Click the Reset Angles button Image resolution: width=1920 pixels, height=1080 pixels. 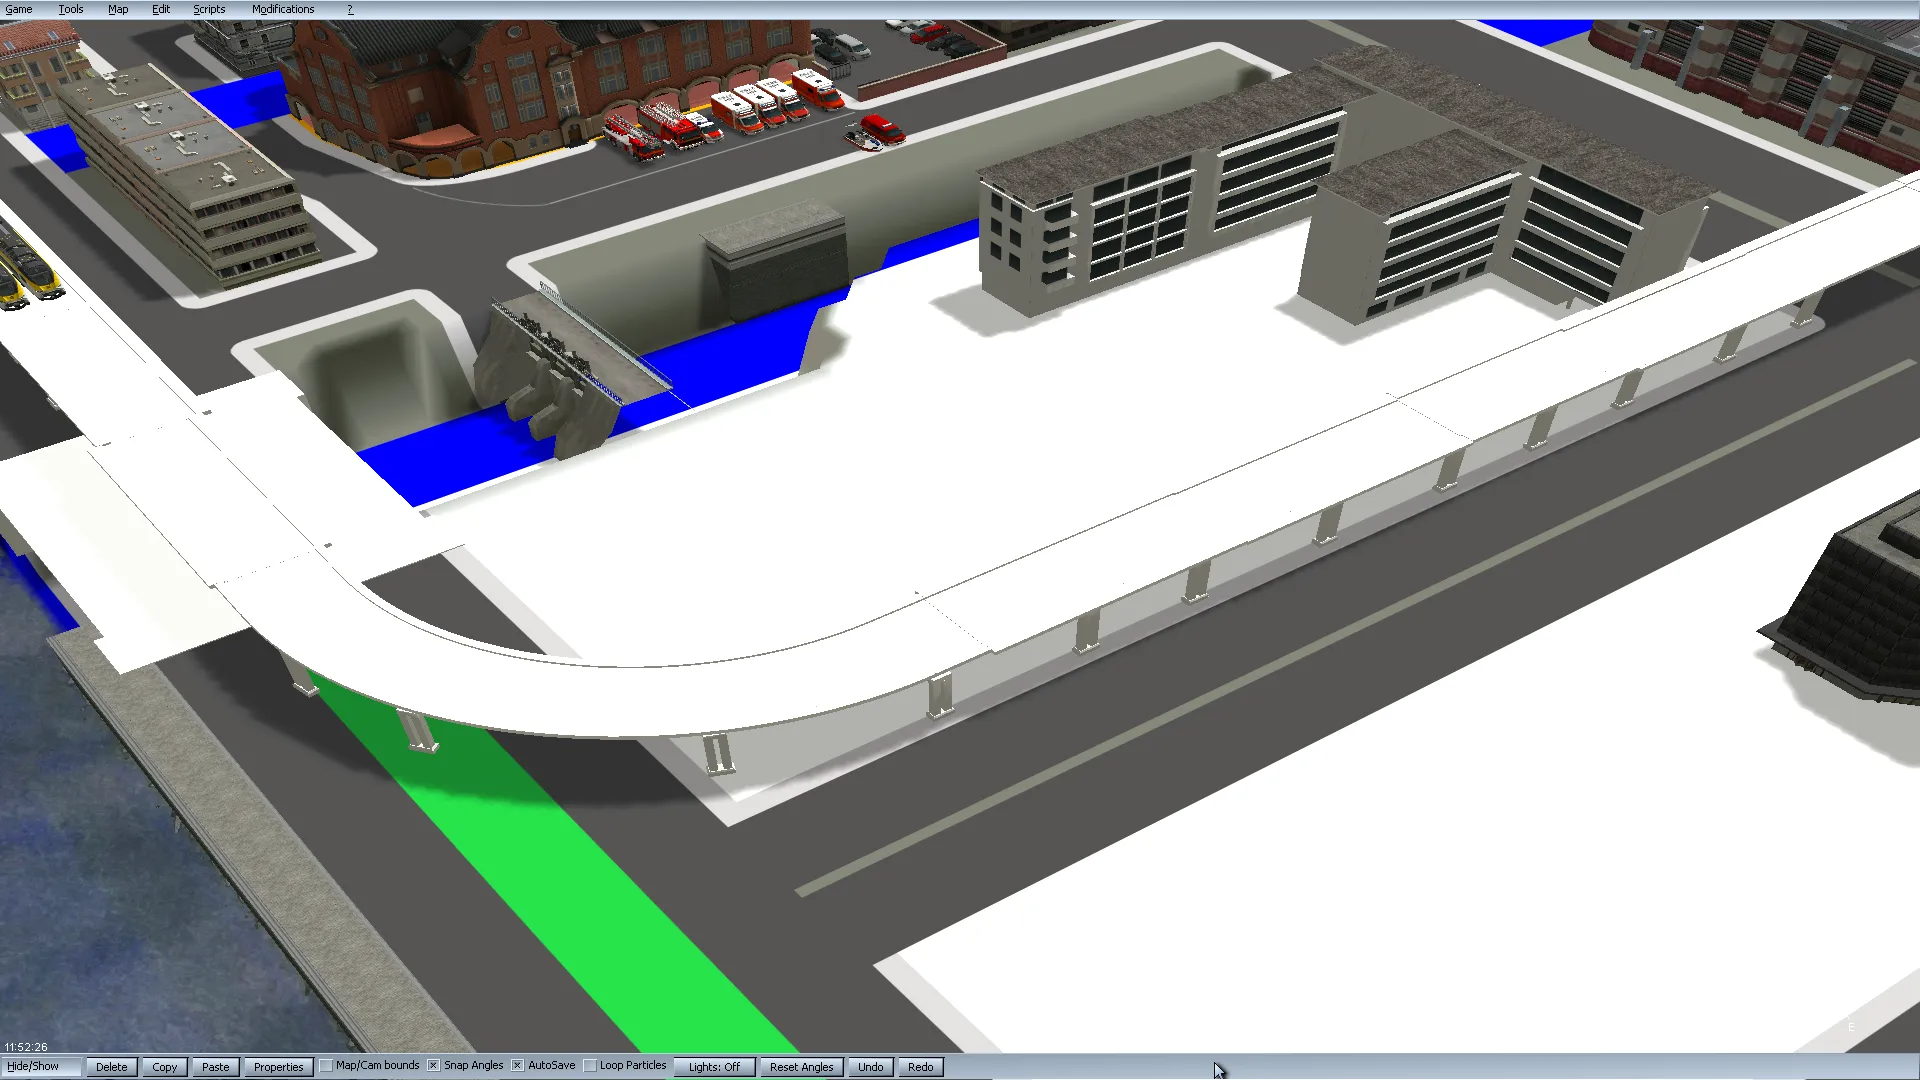(x=801, y=1067)
